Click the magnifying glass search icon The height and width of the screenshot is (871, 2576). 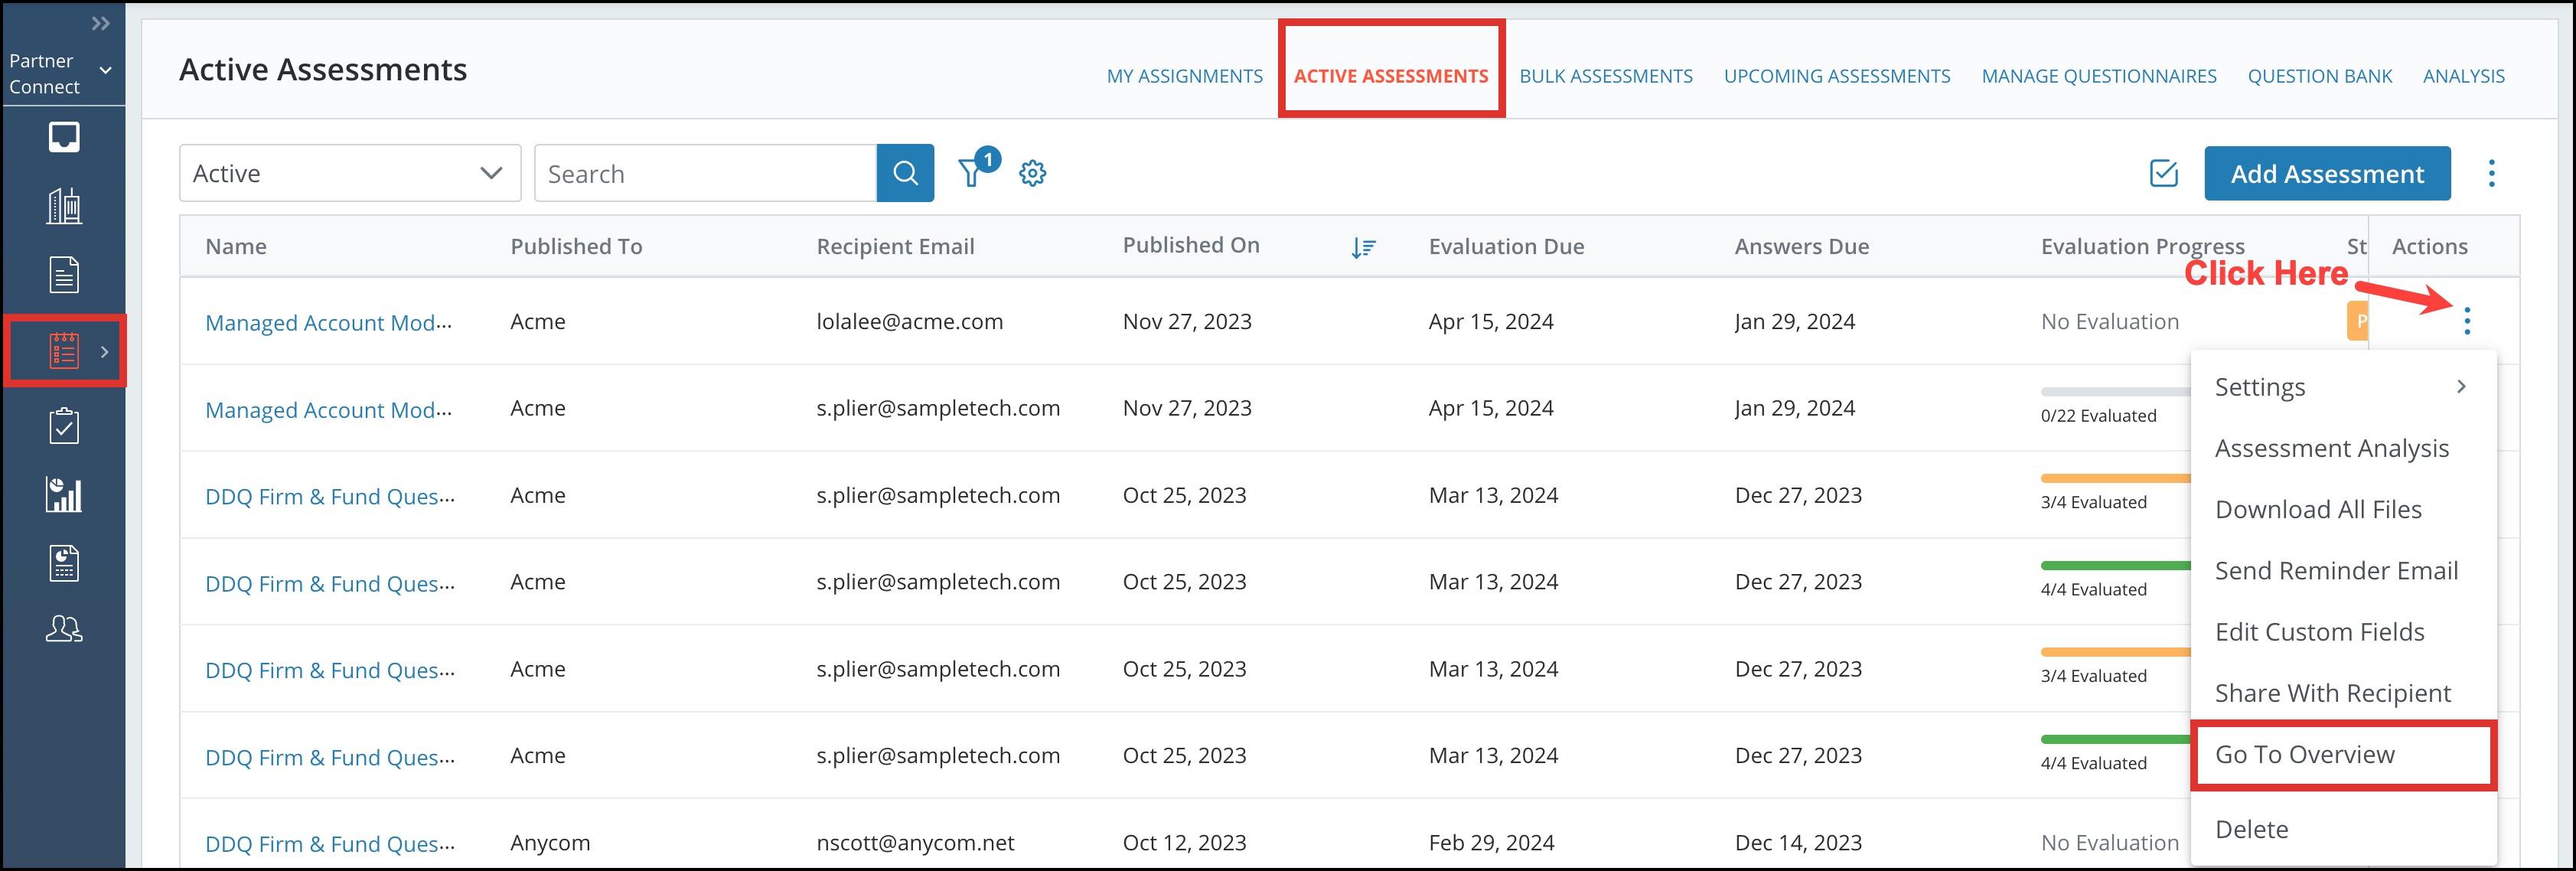click(x=905, y=172)
